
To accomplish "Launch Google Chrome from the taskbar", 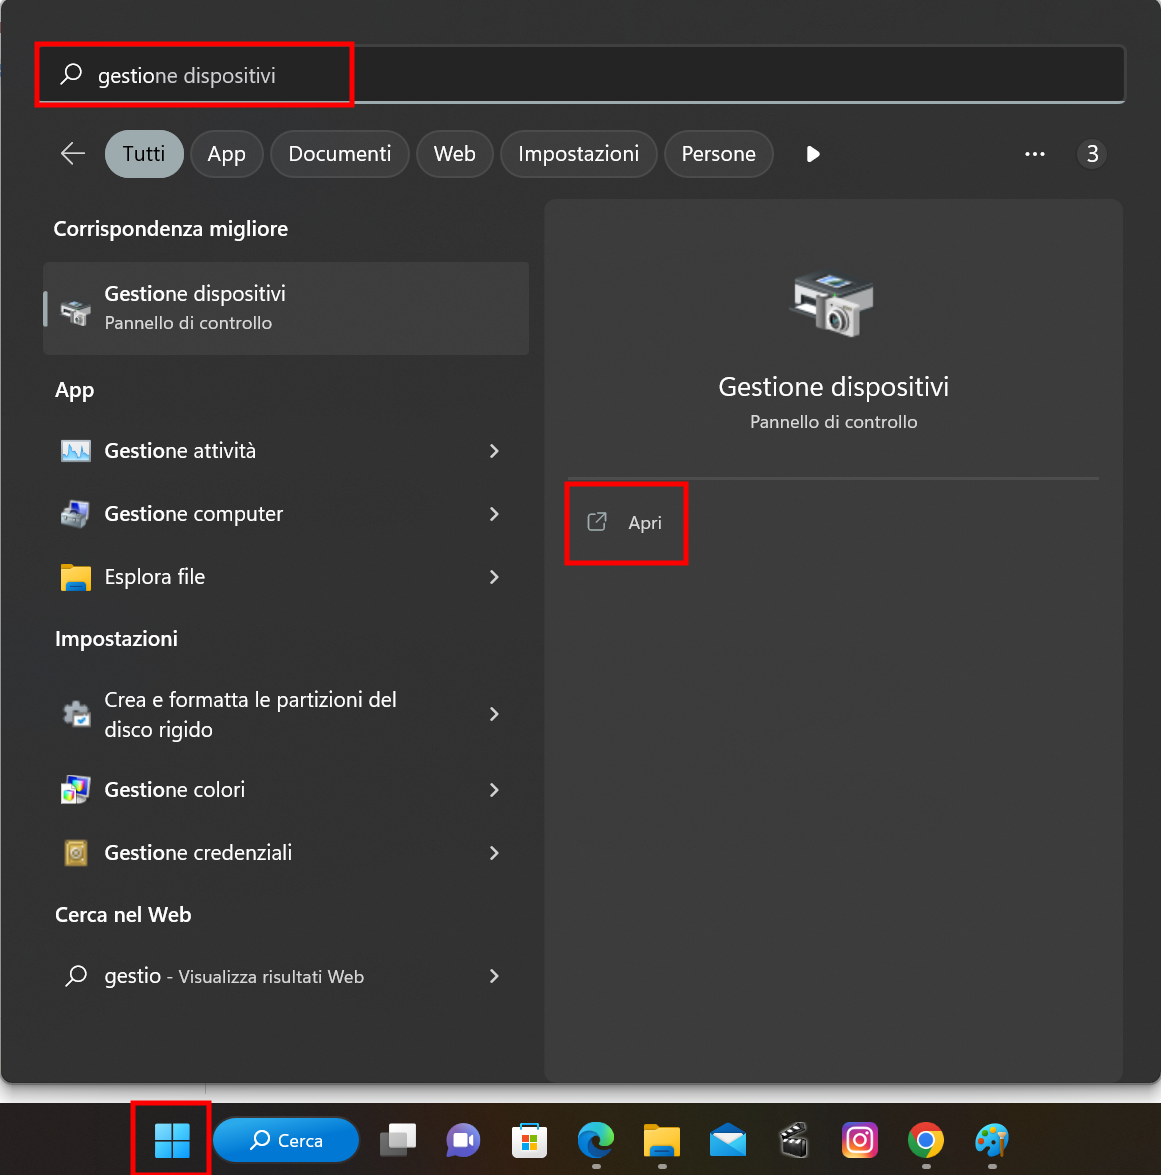I will pos(925,1141).
